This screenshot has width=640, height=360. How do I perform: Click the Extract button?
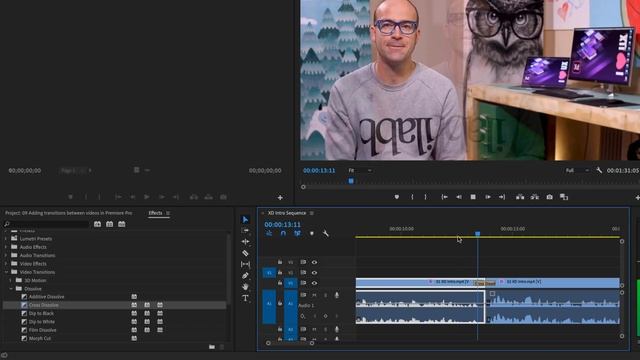pyautogui.click(x=535, y=197)
